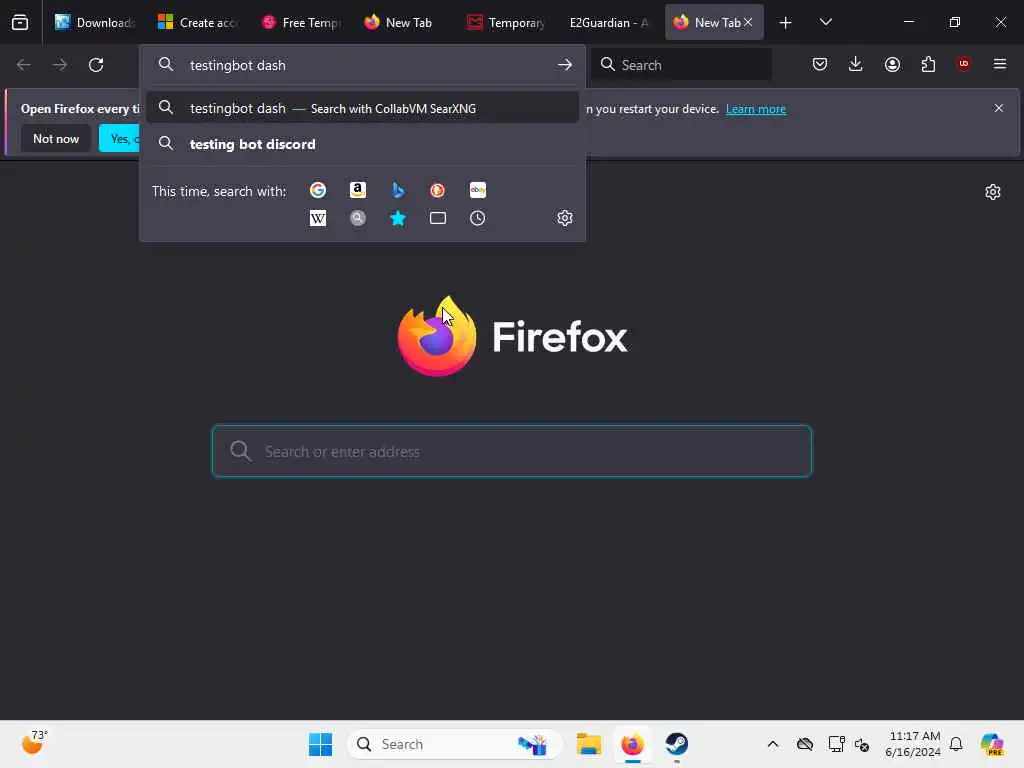Follow the Learn more link
This screenshot has width=1024, height=768.
756,109
